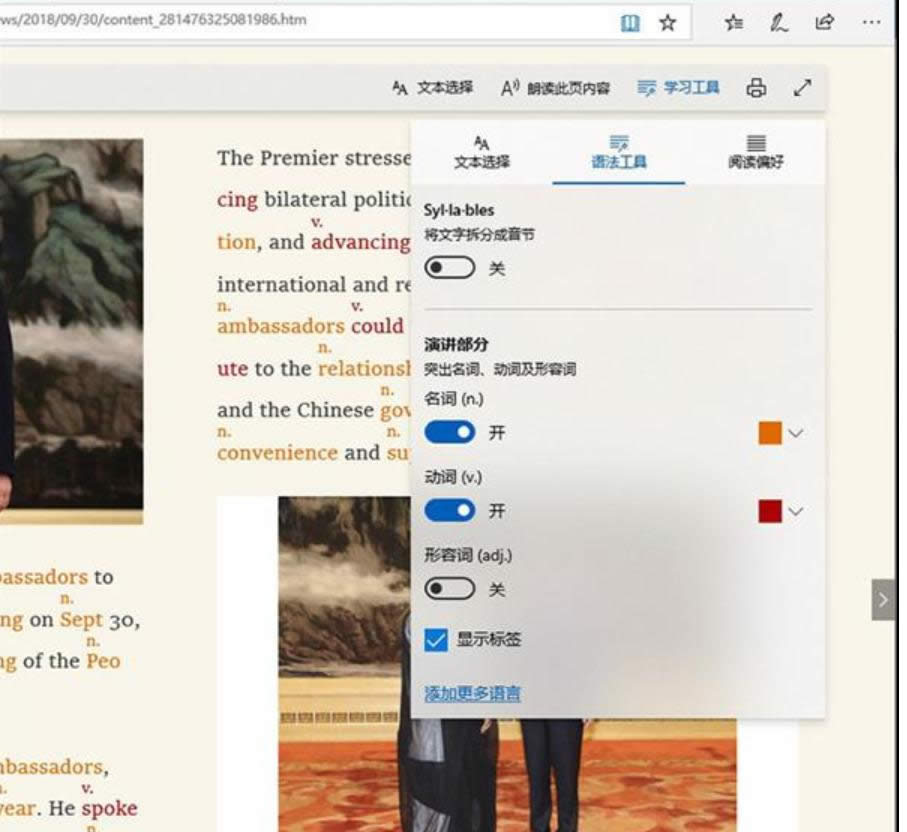The image size is (907, 832).
Task: Add page to favorites with star icon
Action: (668, 23)
